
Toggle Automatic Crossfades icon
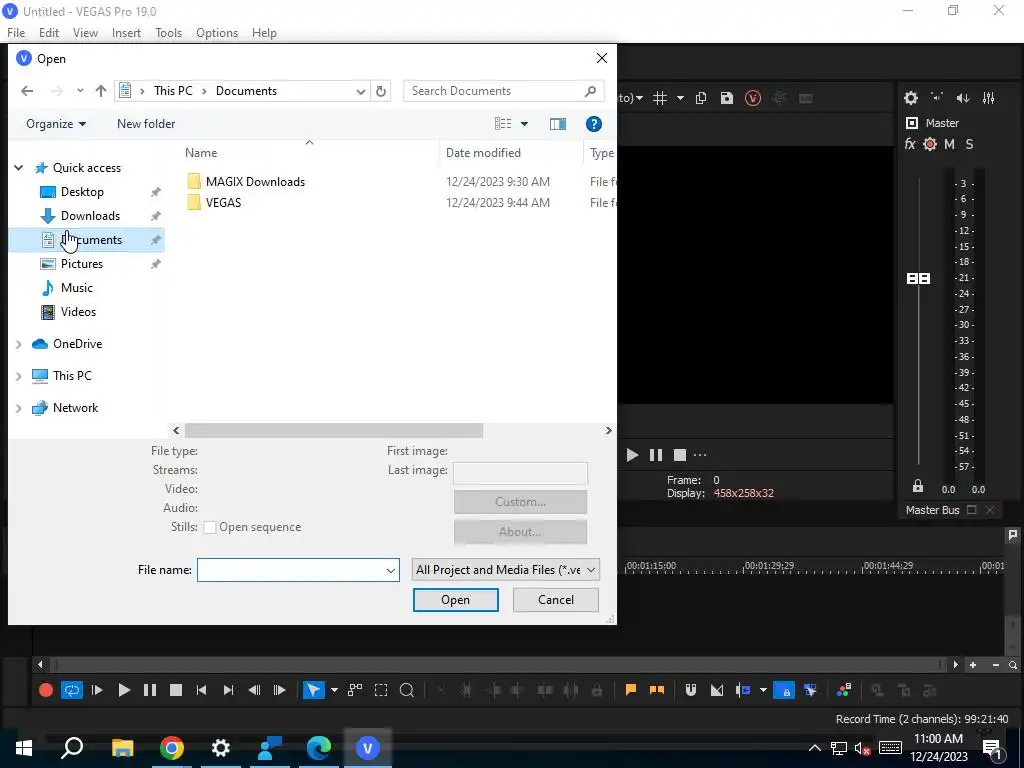[717, 690]
